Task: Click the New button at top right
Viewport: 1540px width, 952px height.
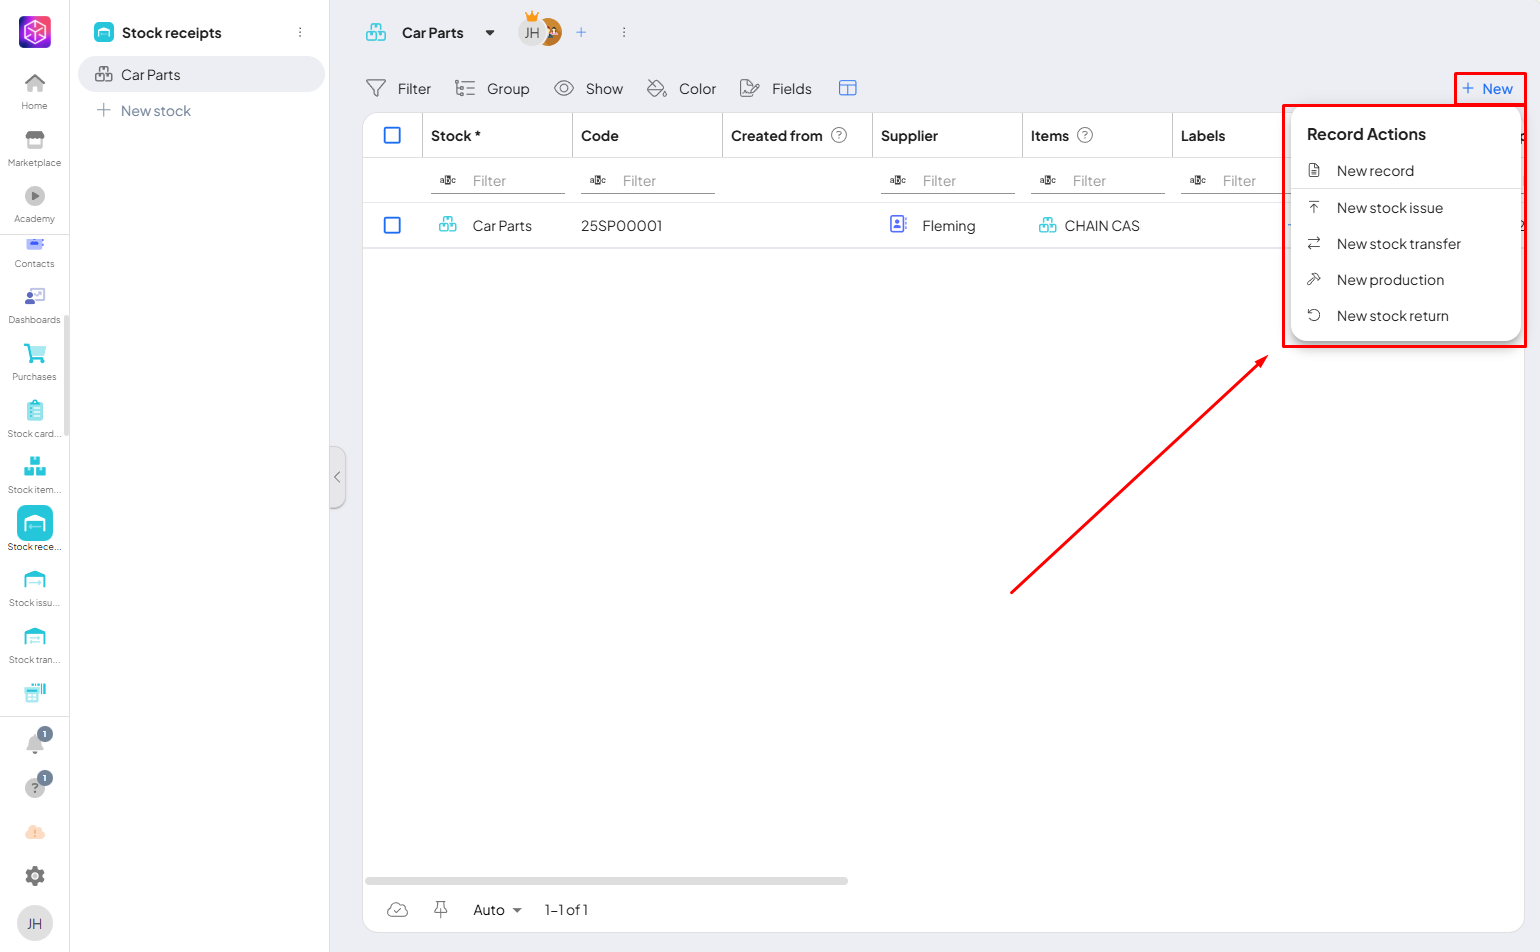Action: click(x=1488, y=88)
